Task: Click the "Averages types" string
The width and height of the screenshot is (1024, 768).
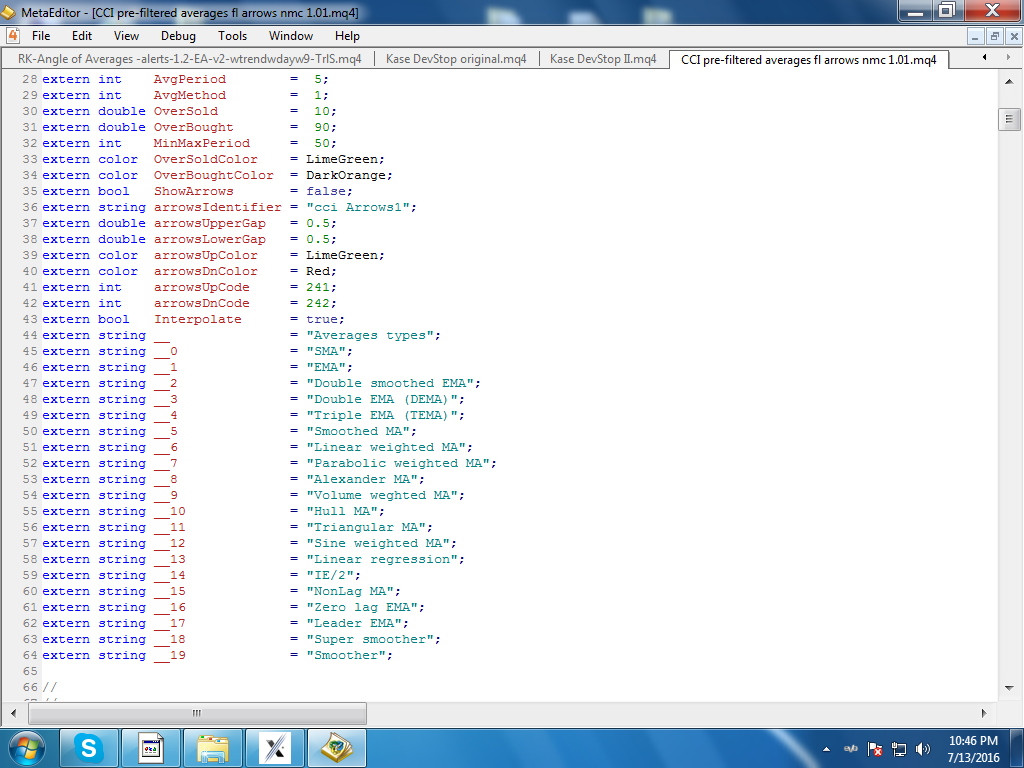Action: click(370, 335)
